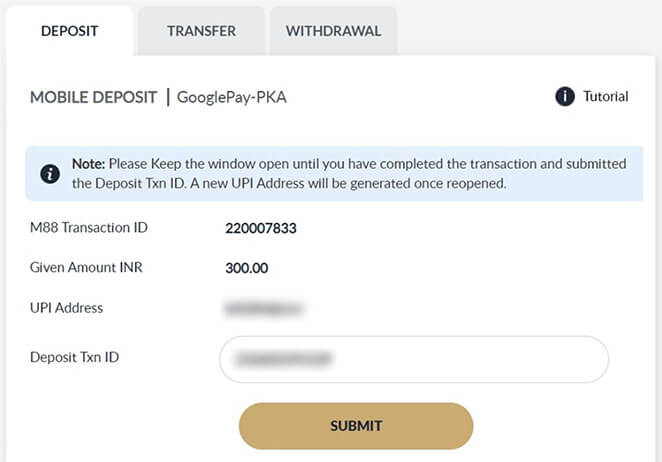This screenshot has width=662, height=462.
Task: Click the Given Amount INR label
Action: tap(86, 268)
